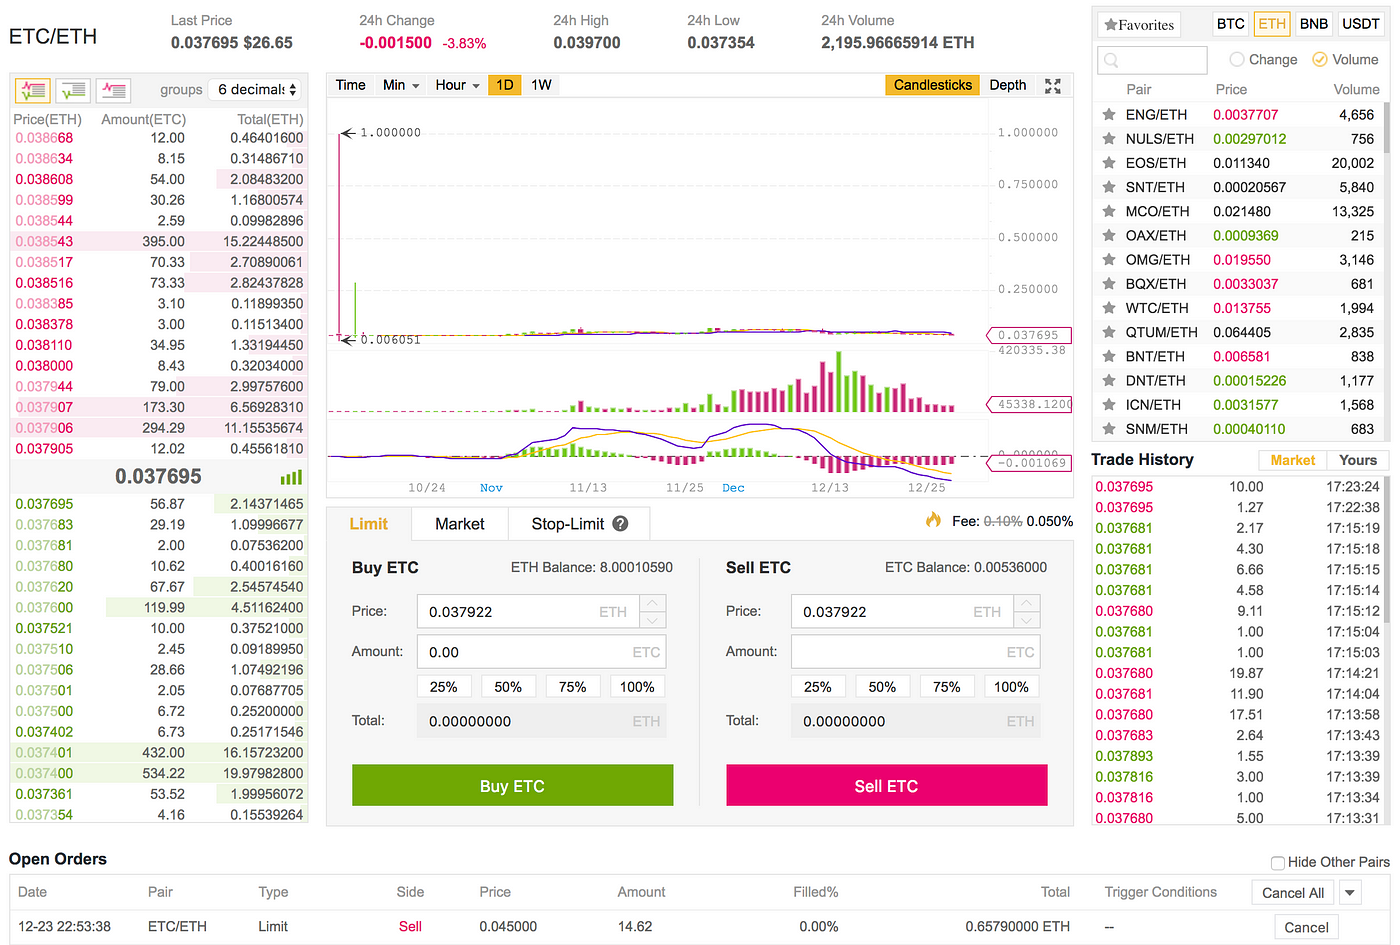1400x945 pixels.
Task: Select the Time chart mode
Action: point(350,85)
